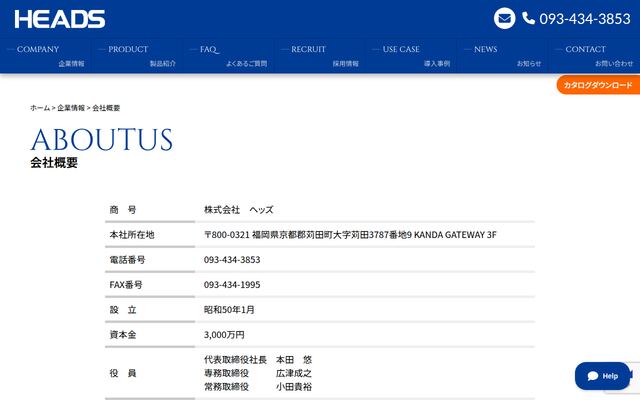This screenshot has width=640, height=400.
Task: Open the FAQ menu
Action: coord(229,56)
